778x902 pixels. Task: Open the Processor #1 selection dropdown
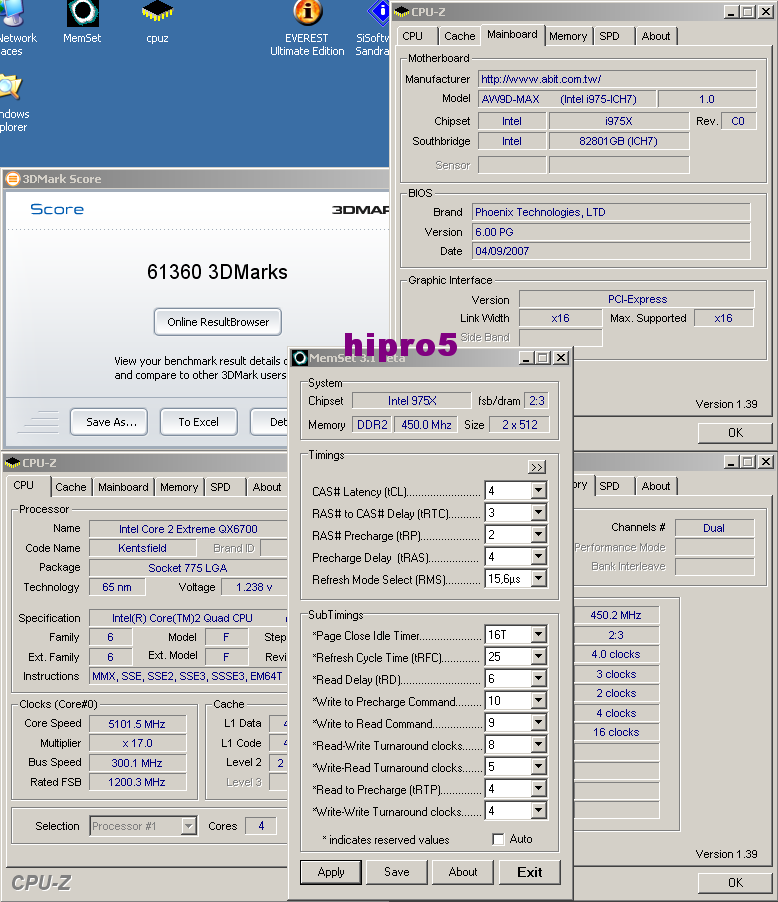click(x=188, y=826)
